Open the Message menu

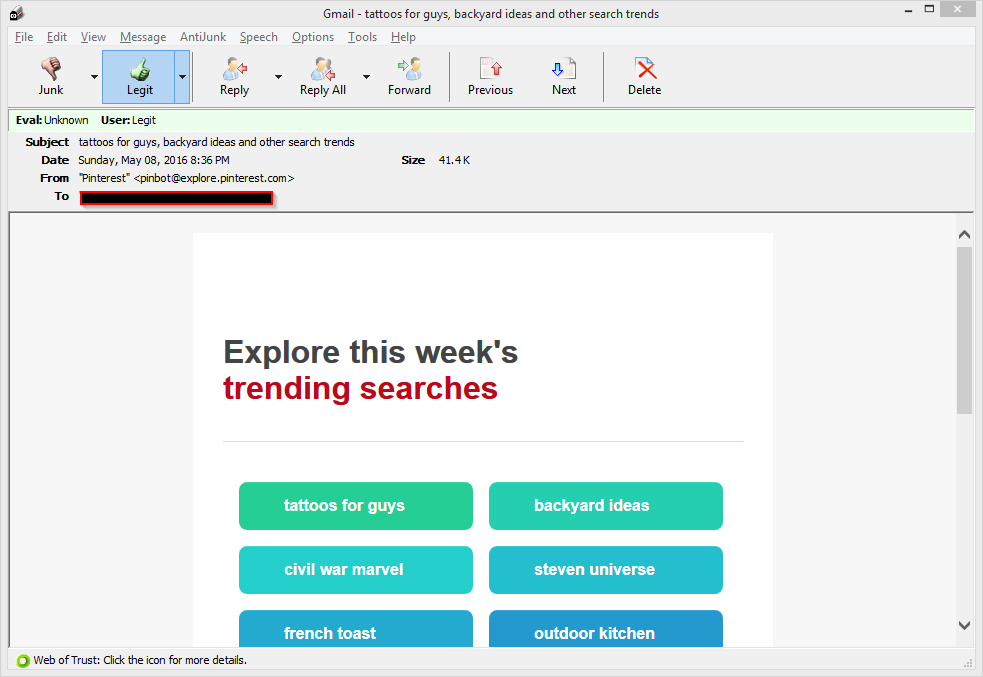(143, 37)
